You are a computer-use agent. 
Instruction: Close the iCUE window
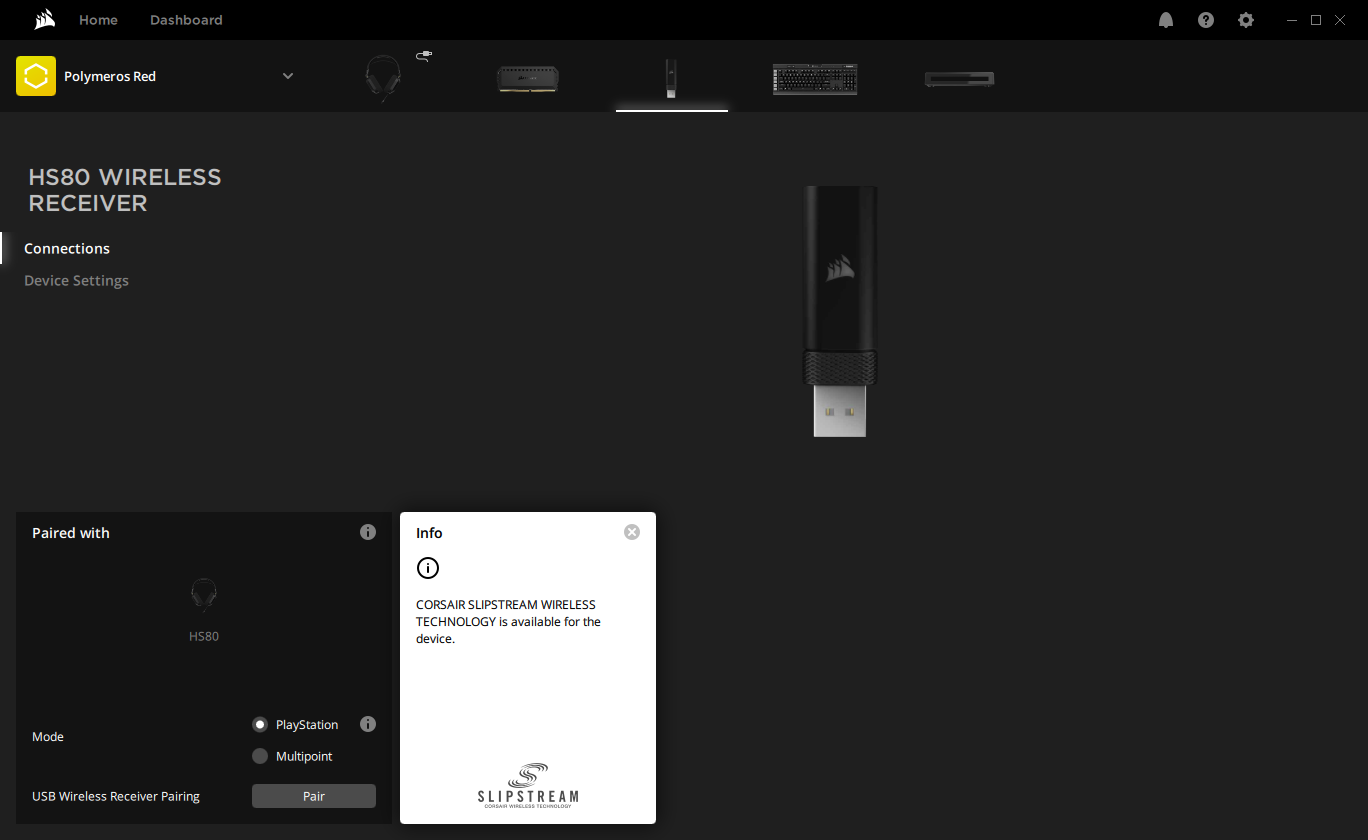point(1341,20)
